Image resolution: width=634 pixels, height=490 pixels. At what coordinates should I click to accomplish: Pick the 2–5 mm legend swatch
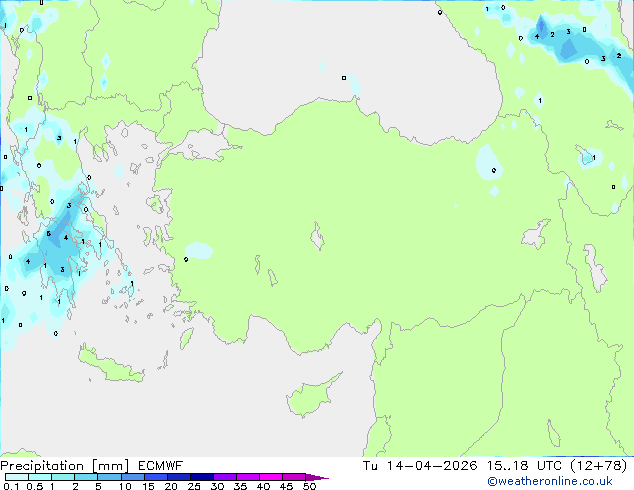pyautogui.click(x=86, y=477)
